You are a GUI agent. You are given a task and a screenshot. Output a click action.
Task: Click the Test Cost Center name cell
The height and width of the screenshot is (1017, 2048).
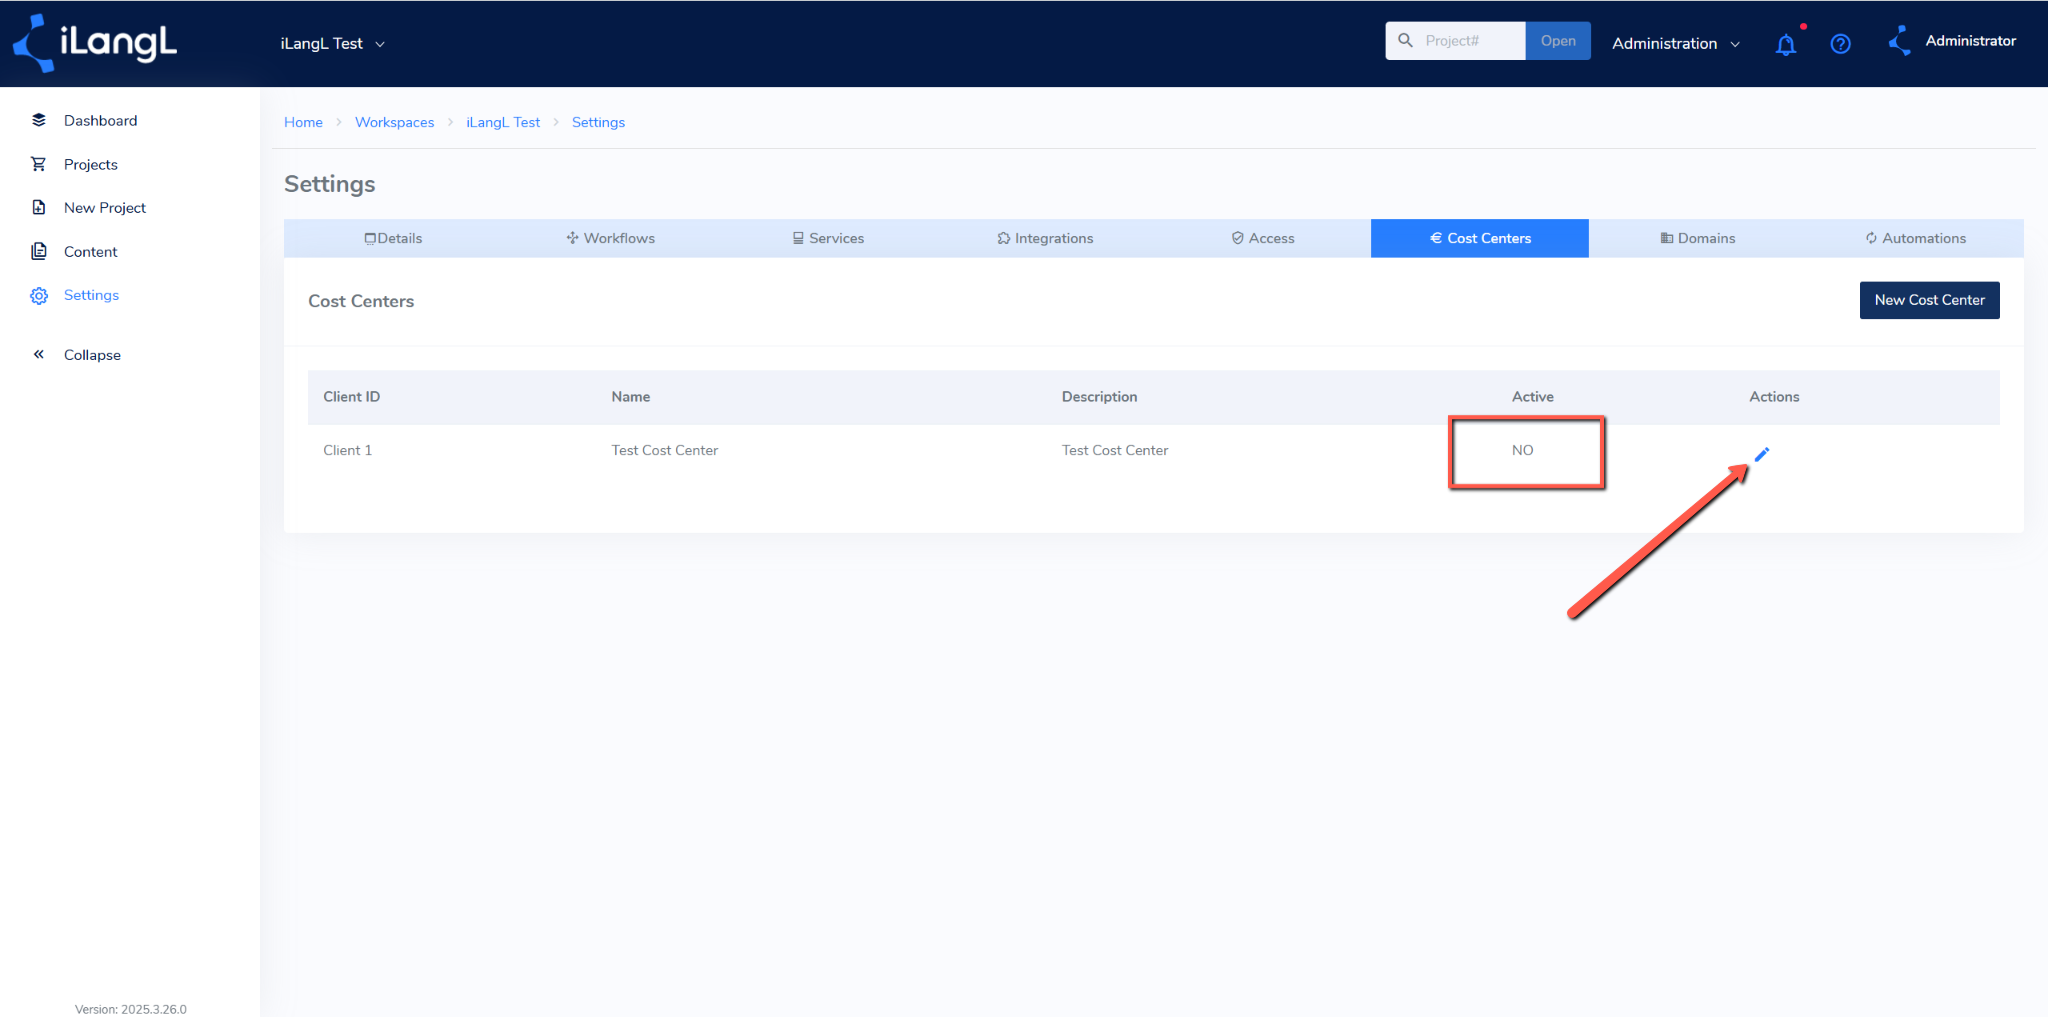coord(664,450)
